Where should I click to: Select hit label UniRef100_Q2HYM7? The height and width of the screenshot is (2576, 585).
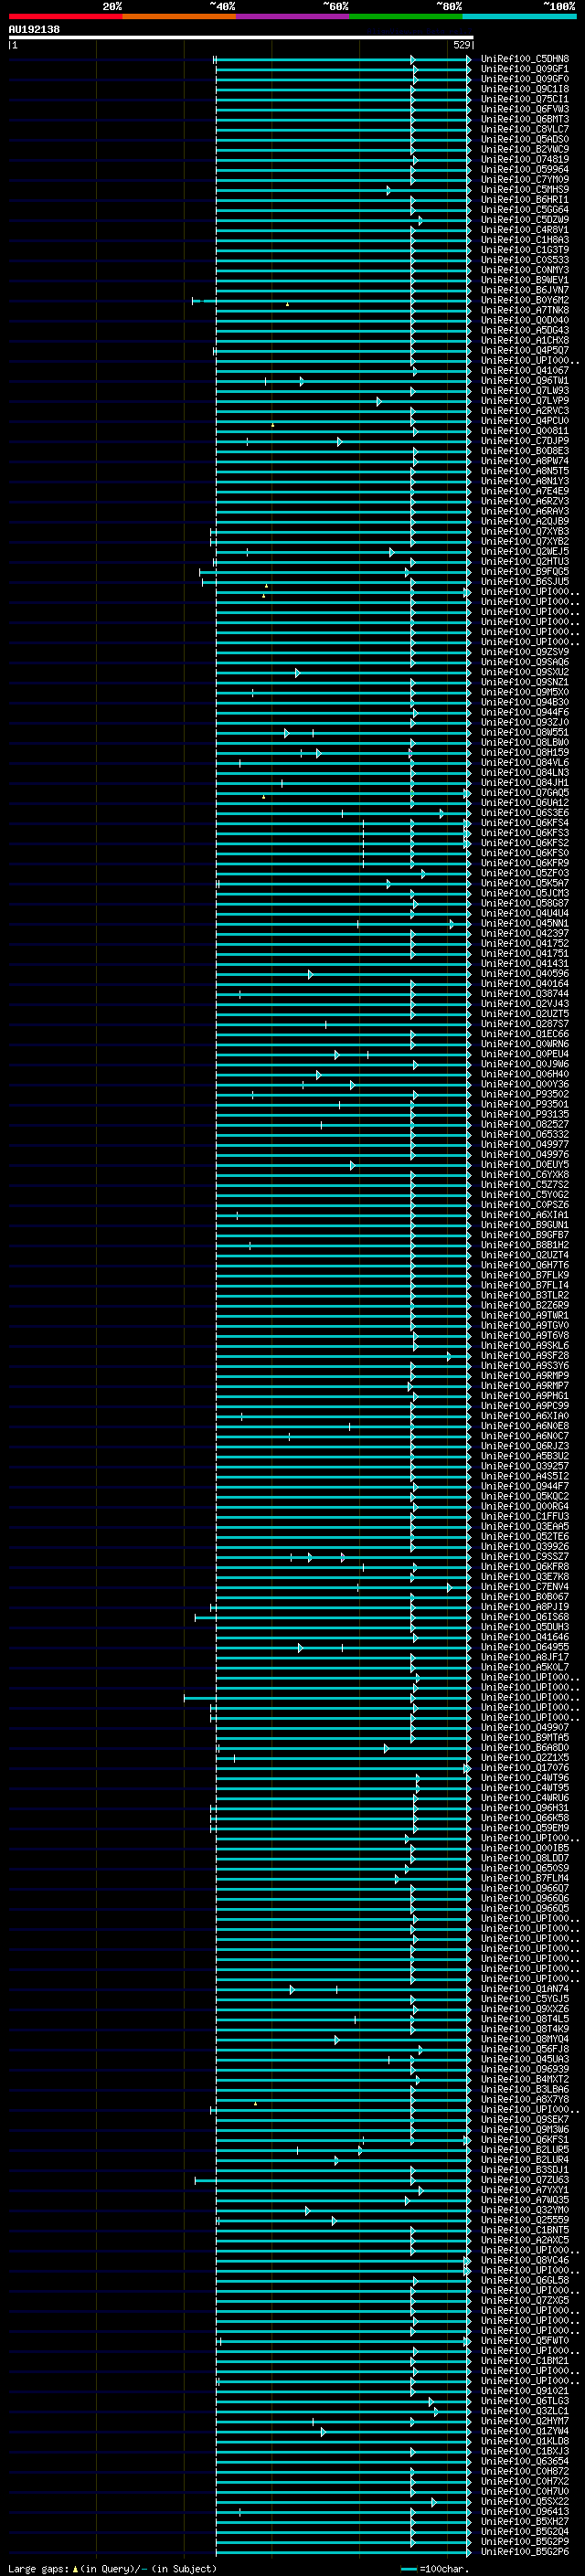[524, 2421]
